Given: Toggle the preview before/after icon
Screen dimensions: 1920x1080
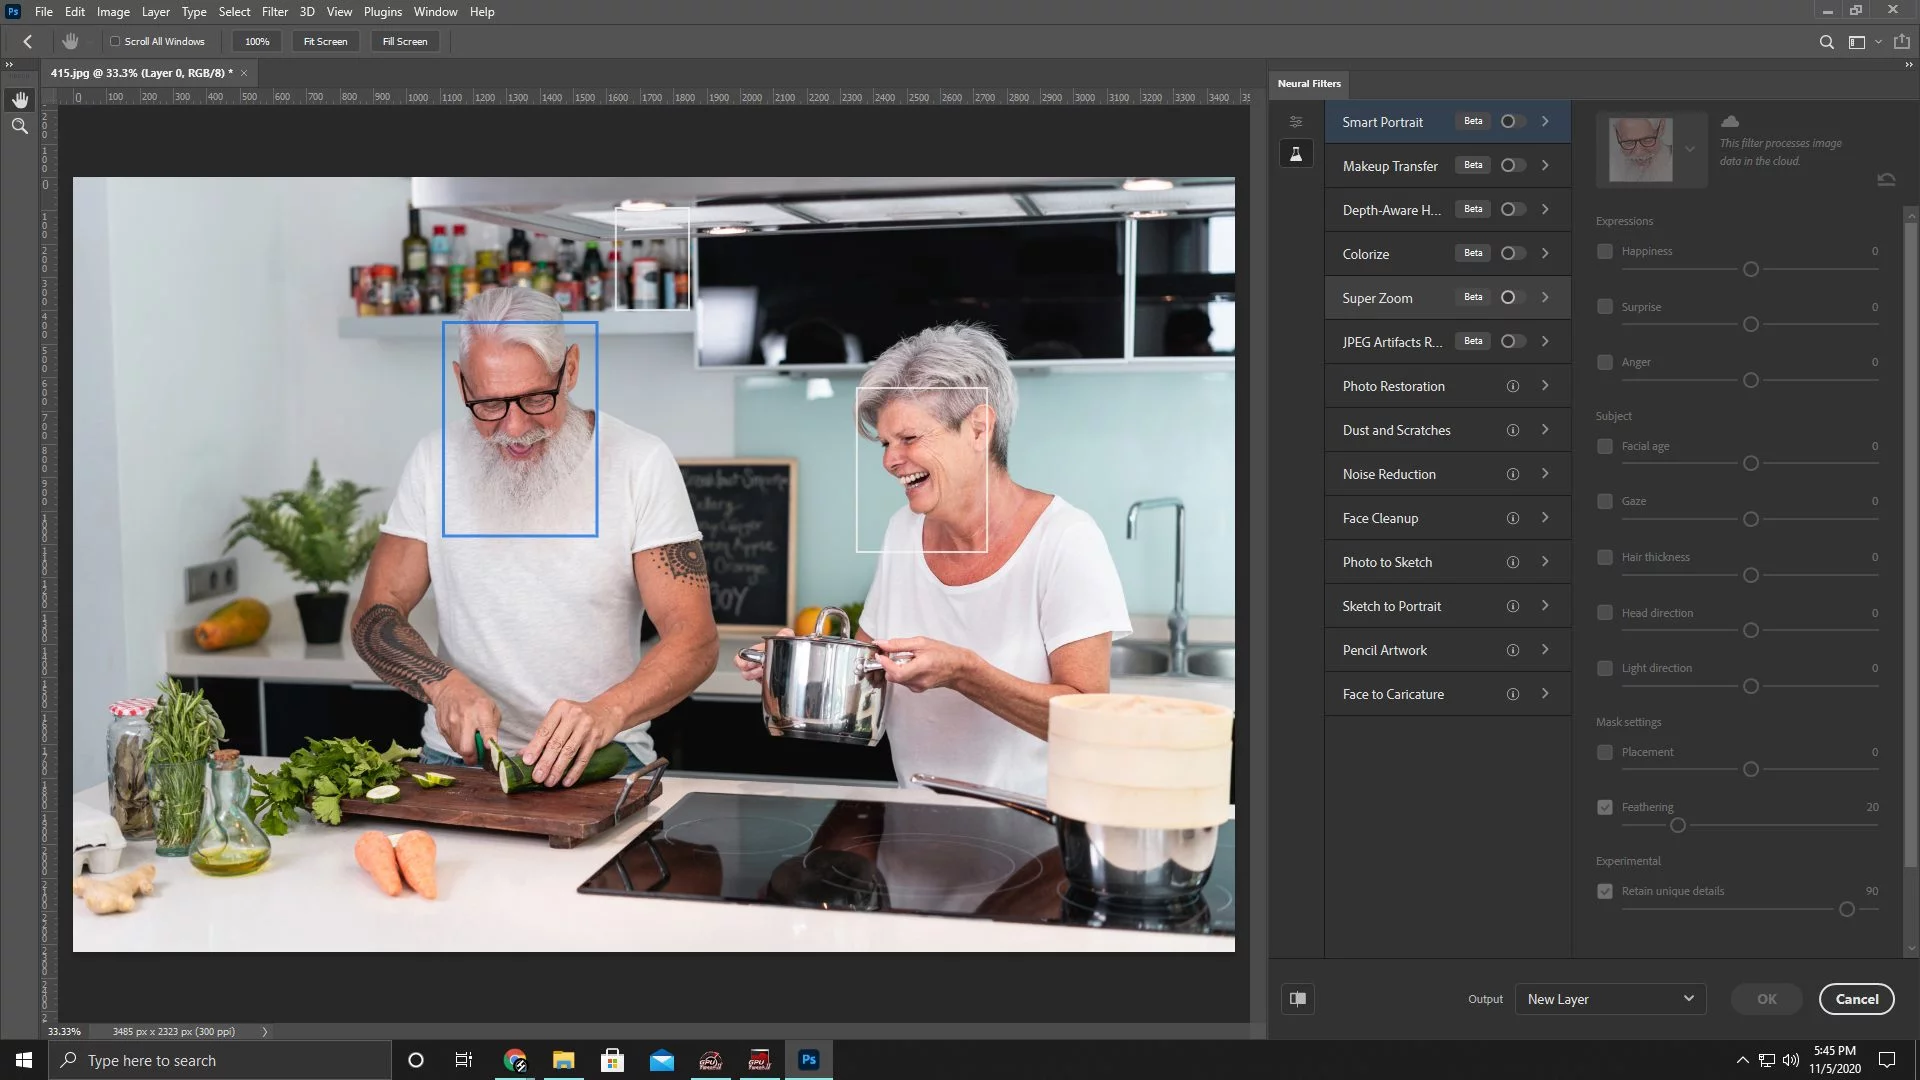Looking at the screenshot, I should [1298, 998].
